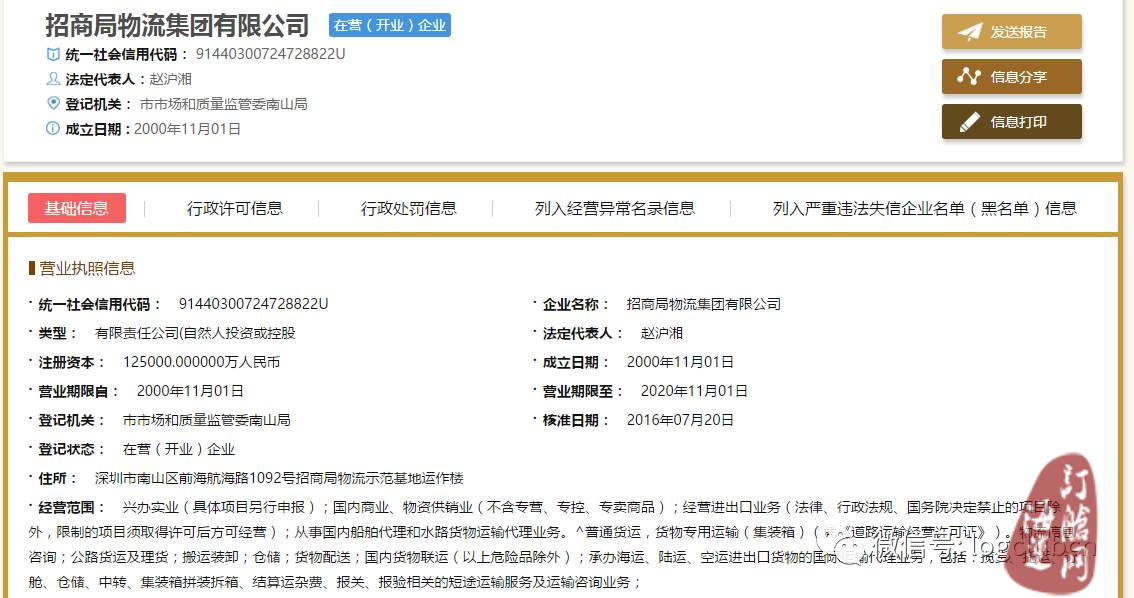Screen dimensions: 1134x598
Task: Click the 经营范围 label
Action: (x=71, y=508)
